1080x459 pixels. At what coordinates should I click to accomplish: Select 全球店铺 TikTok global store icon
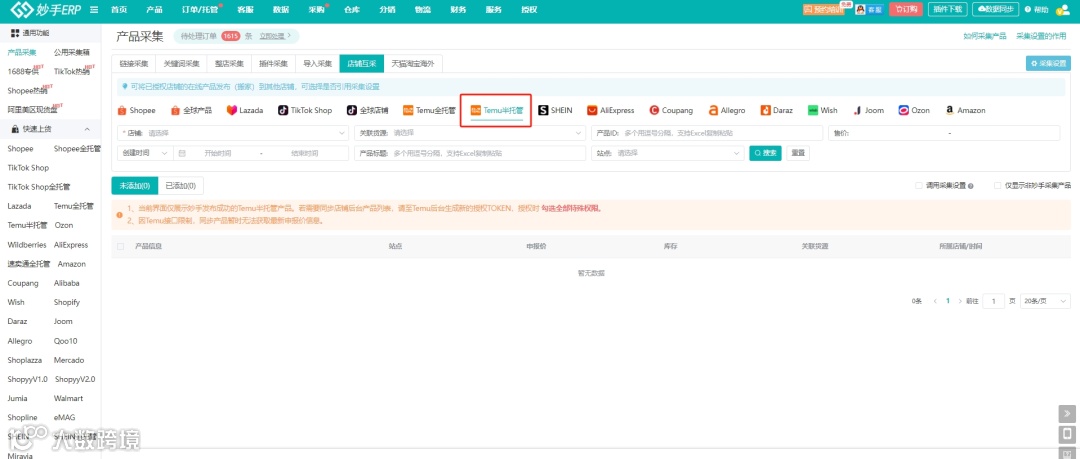point(352,110)
